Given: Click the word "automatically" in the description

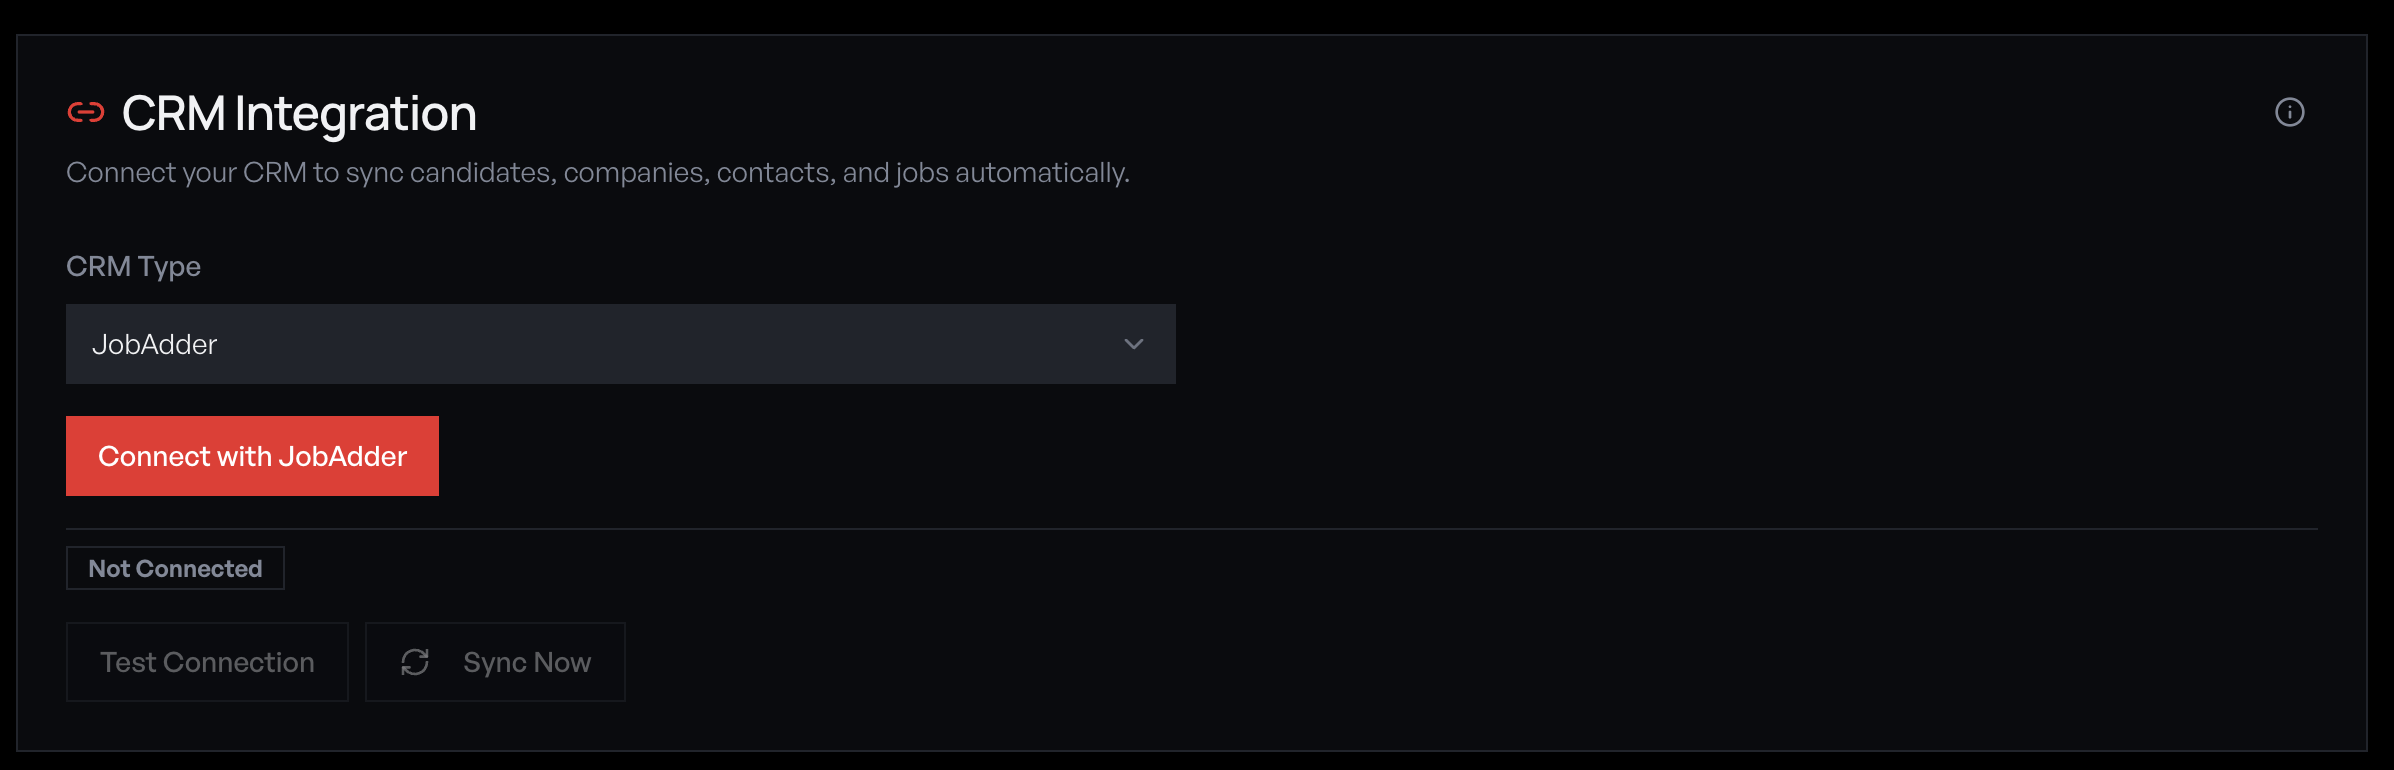Looking at the screenshot, I should (x=1041, y=173).
